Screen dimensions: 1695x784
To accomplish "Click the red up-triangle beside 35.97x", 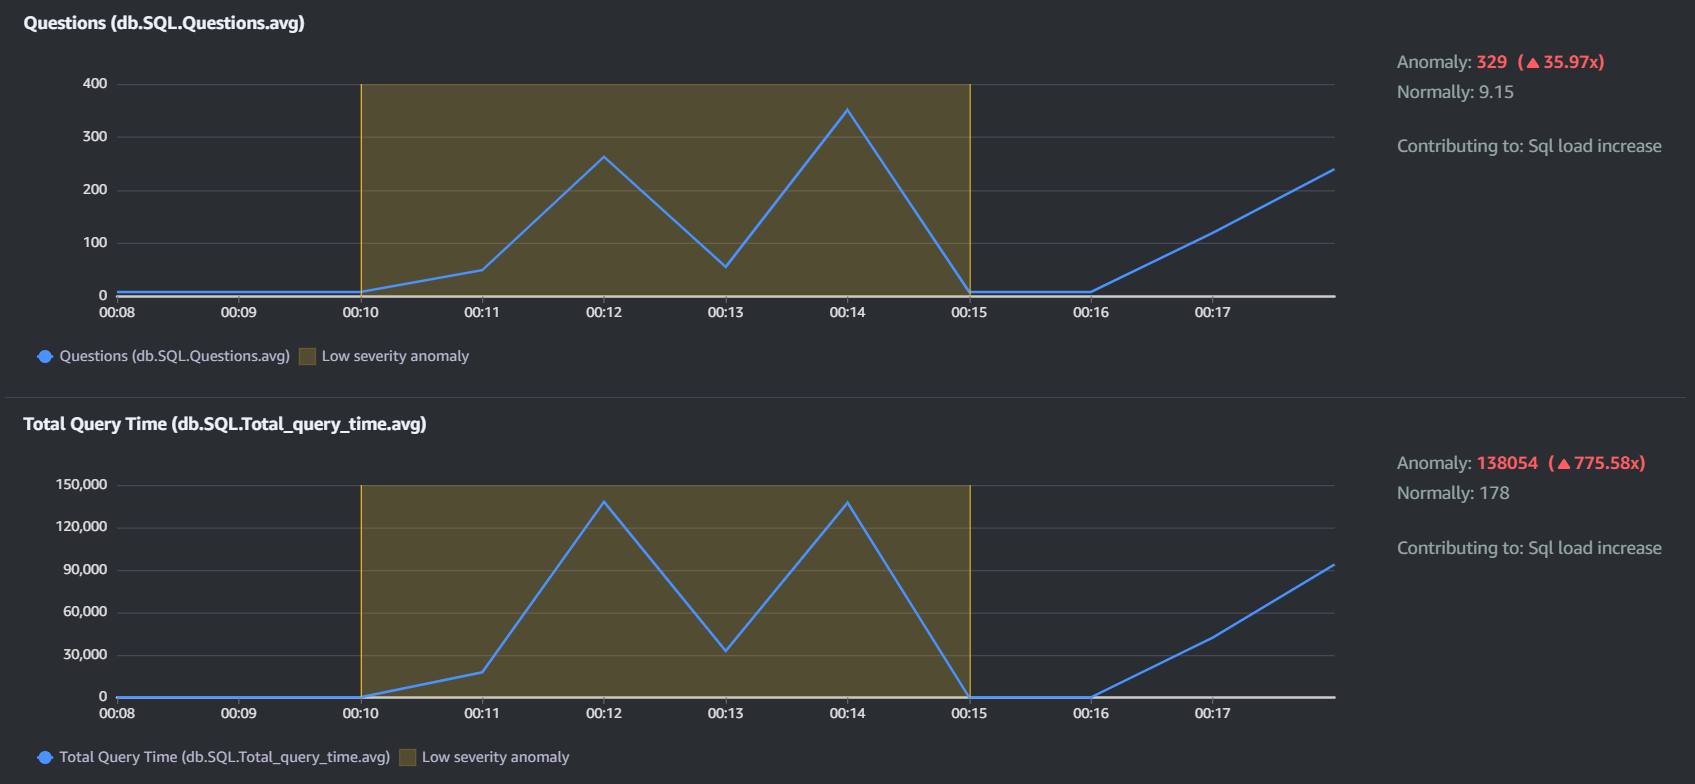I will tap(1532, 62).
